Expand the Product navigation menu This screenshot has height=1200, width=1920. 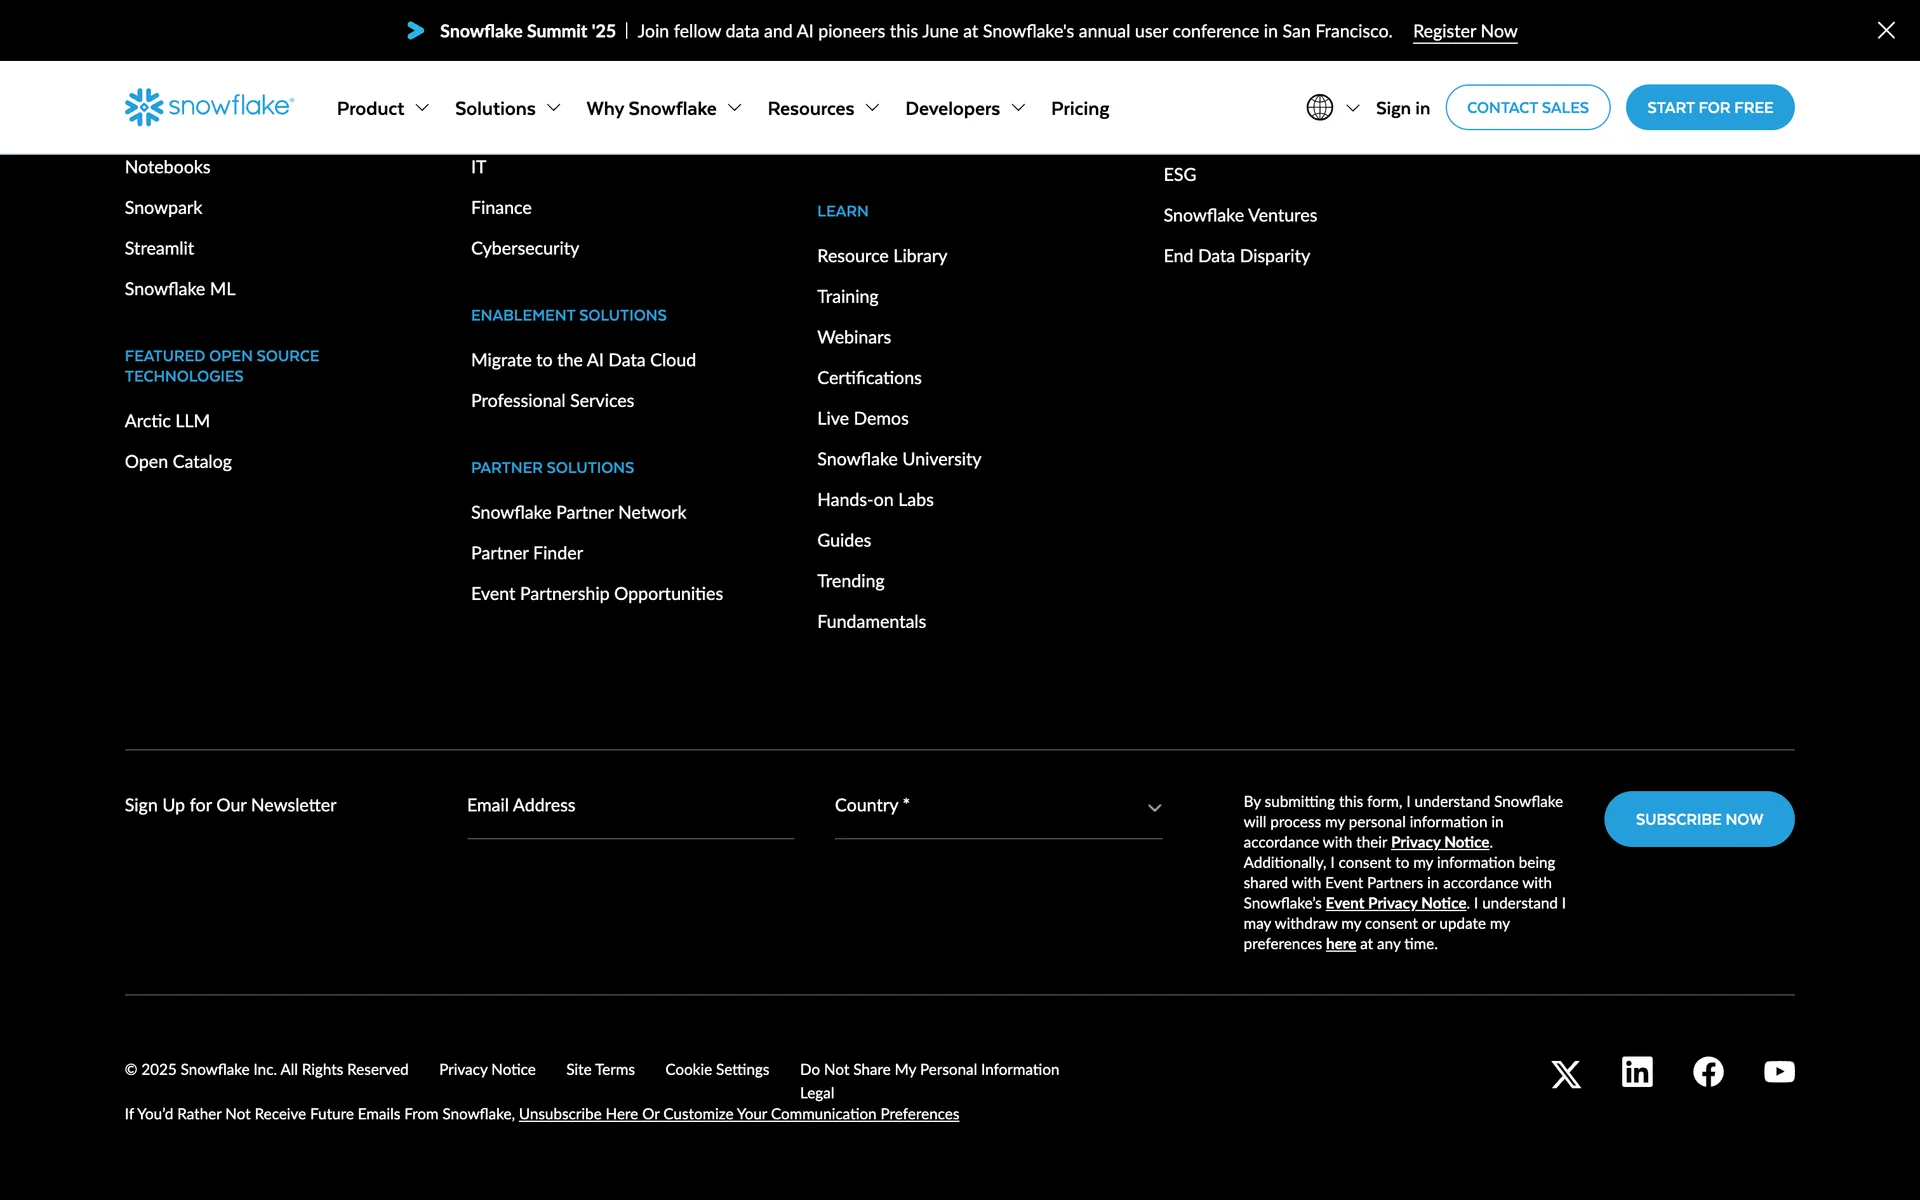pos(382,108)
